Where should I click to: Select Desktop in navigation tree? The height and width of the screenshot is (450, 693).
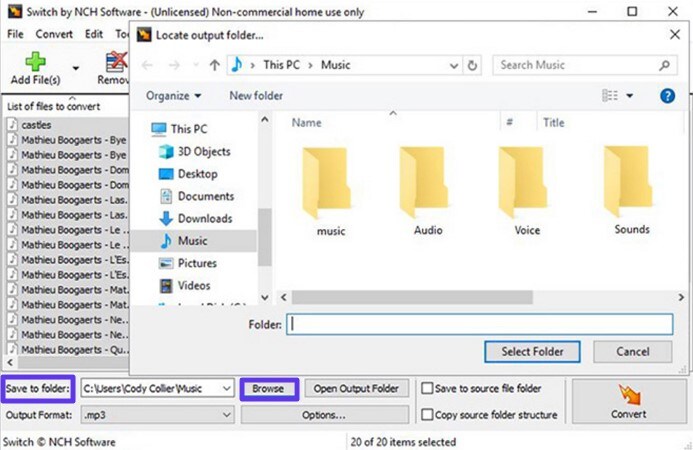click(198, 174)
